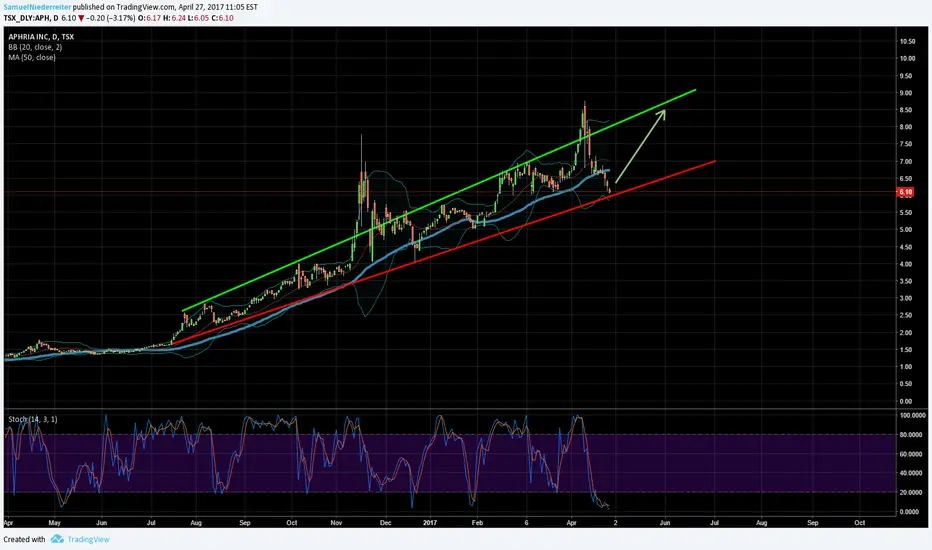Click the Nov label on time axis
932x550 pixels.
pyautogui.click(x=336, y=523)
